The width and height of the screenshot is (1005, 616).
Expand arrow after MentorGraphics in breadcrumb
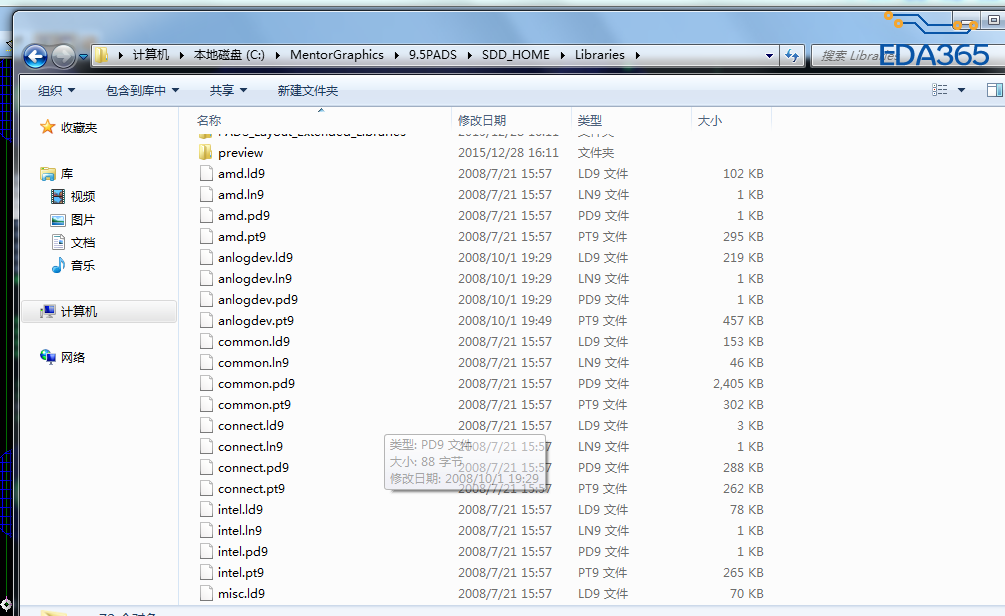[x=397, y=55]
